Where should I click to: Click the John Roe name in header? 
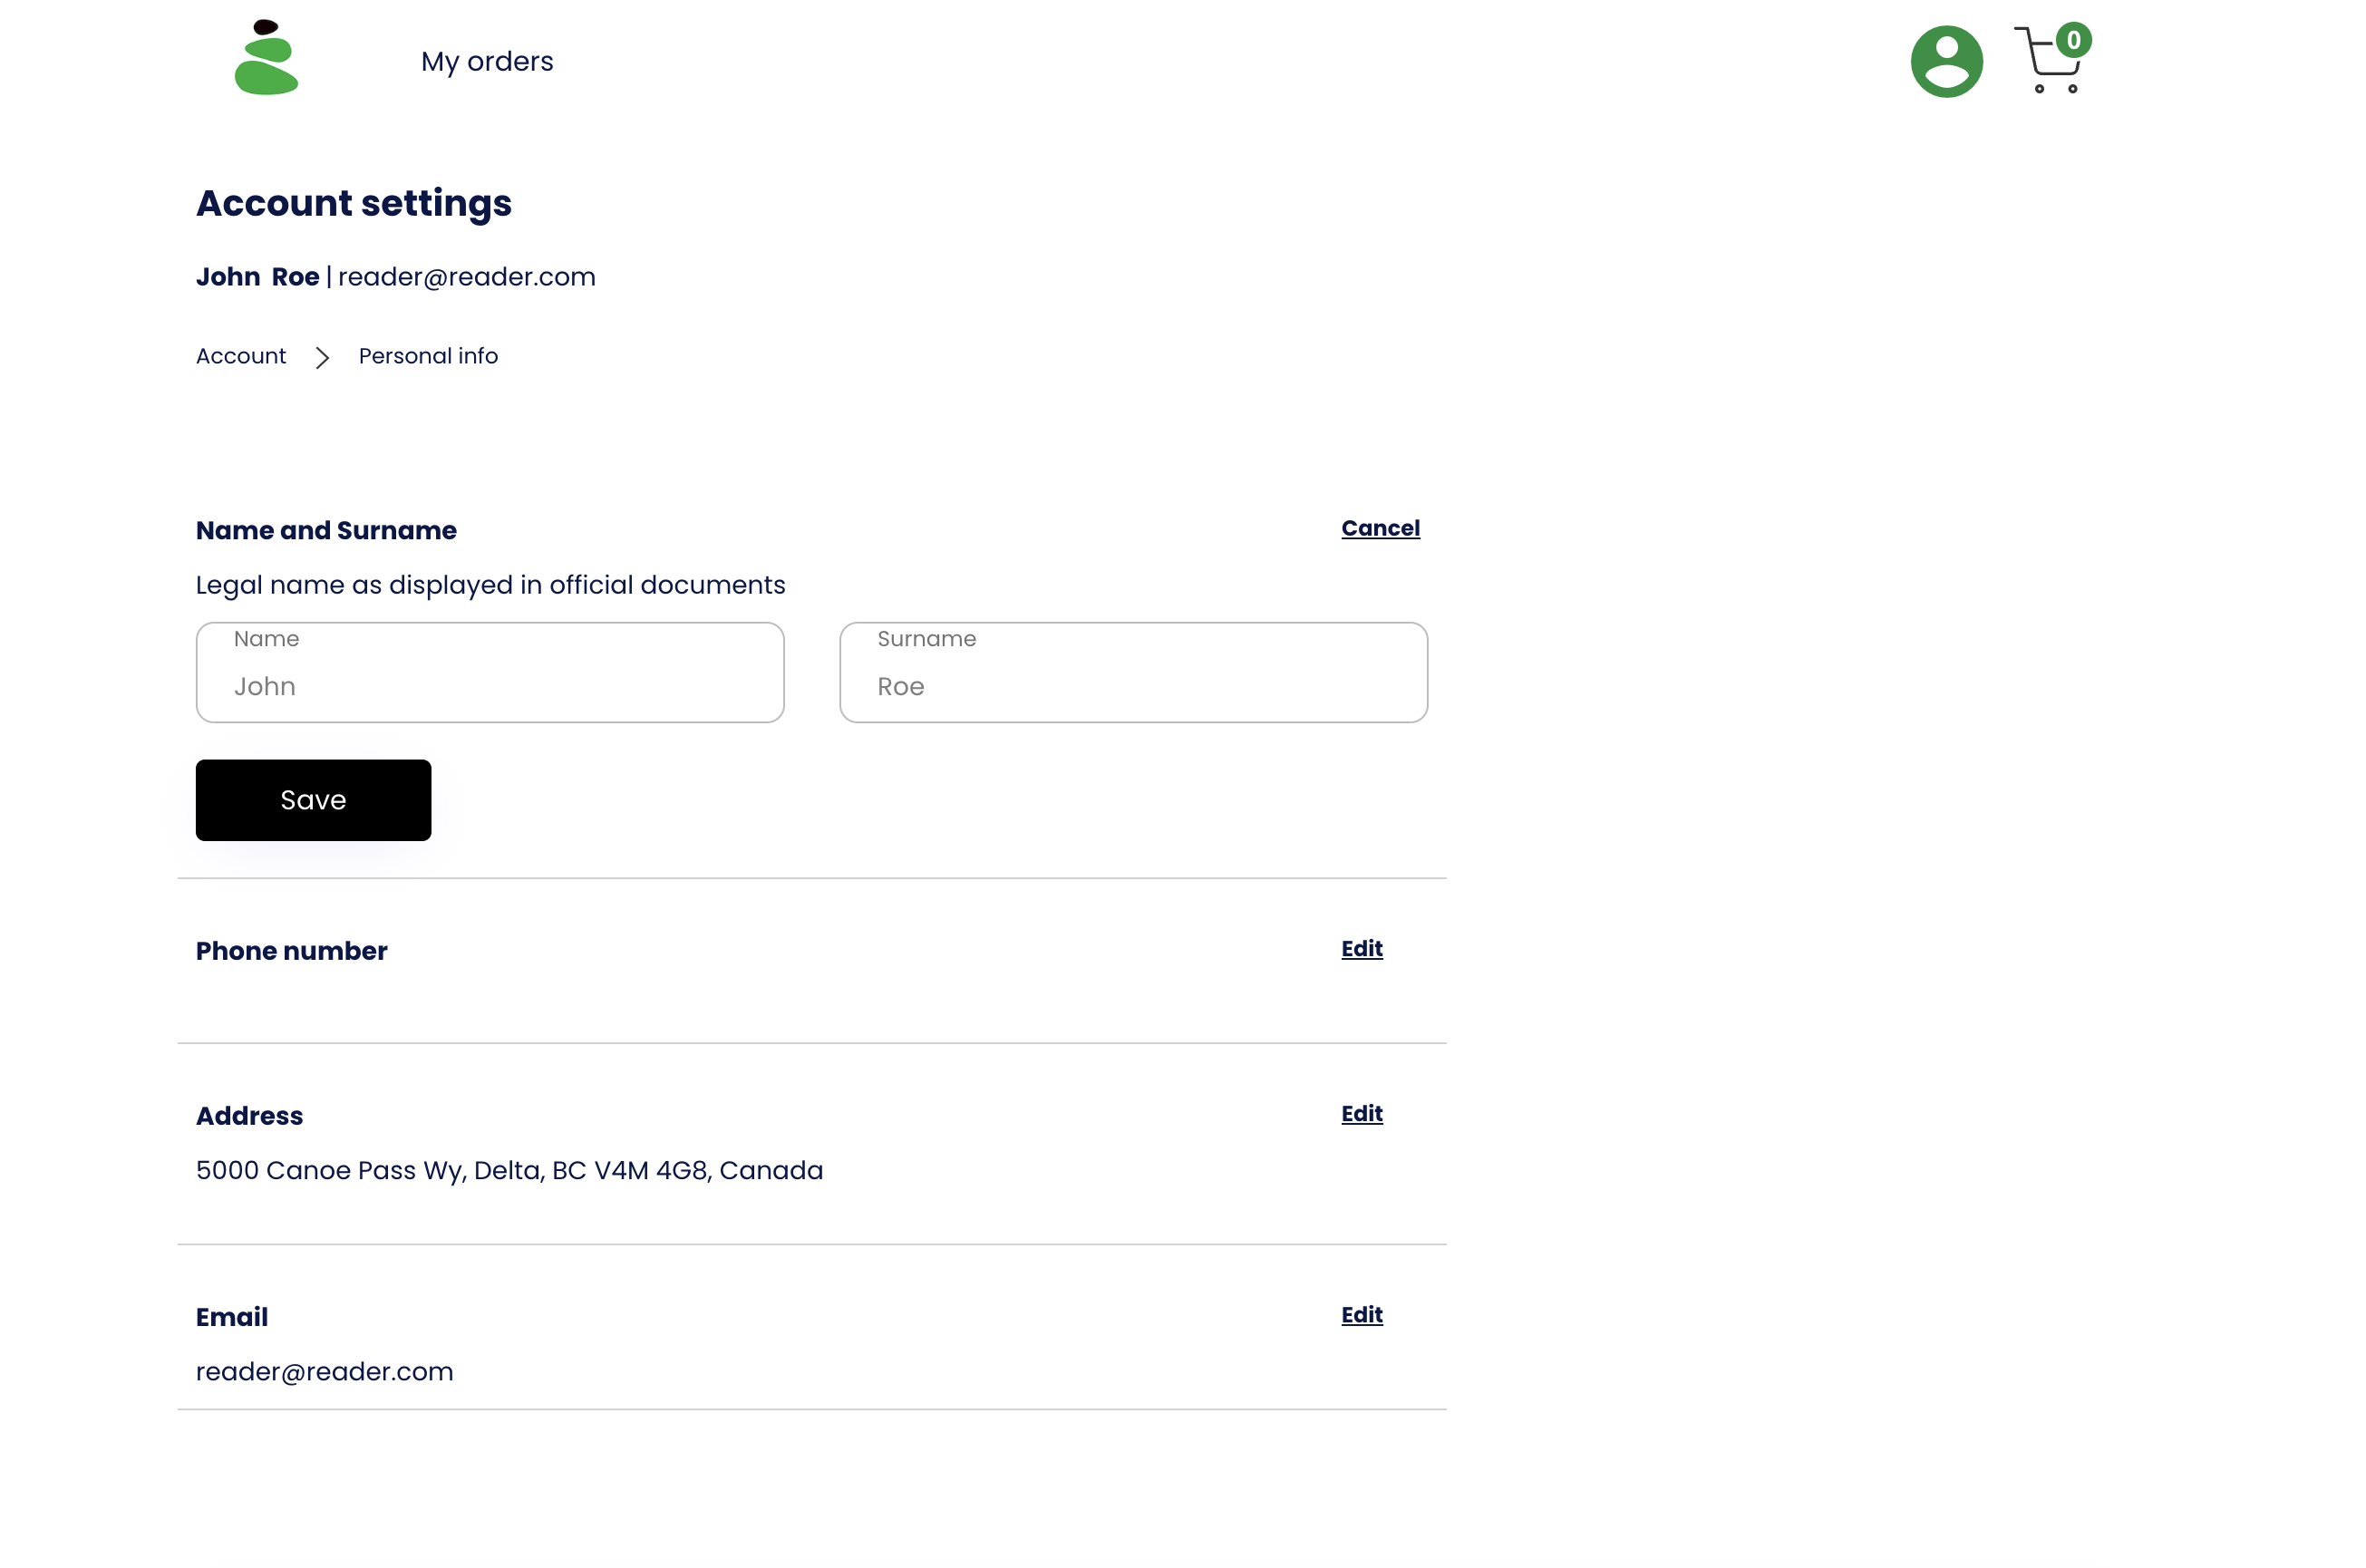click(x=257, y=277)
